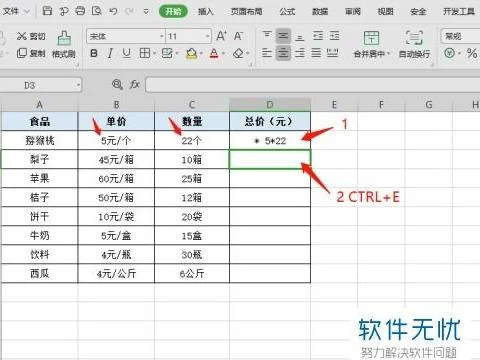Toggle the highlighted Middle Align button

coord(283,36)
